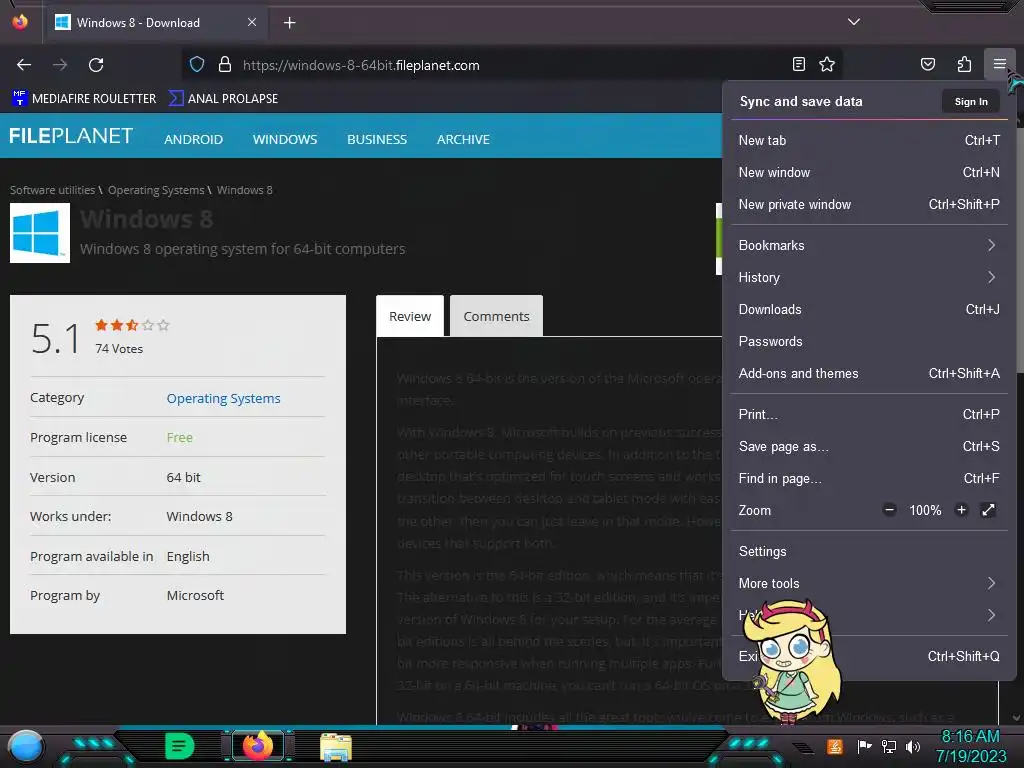Click the Start orb on taskbar
The height and width of the screenshot is (768, 1024).
click(x=25, y=747)
